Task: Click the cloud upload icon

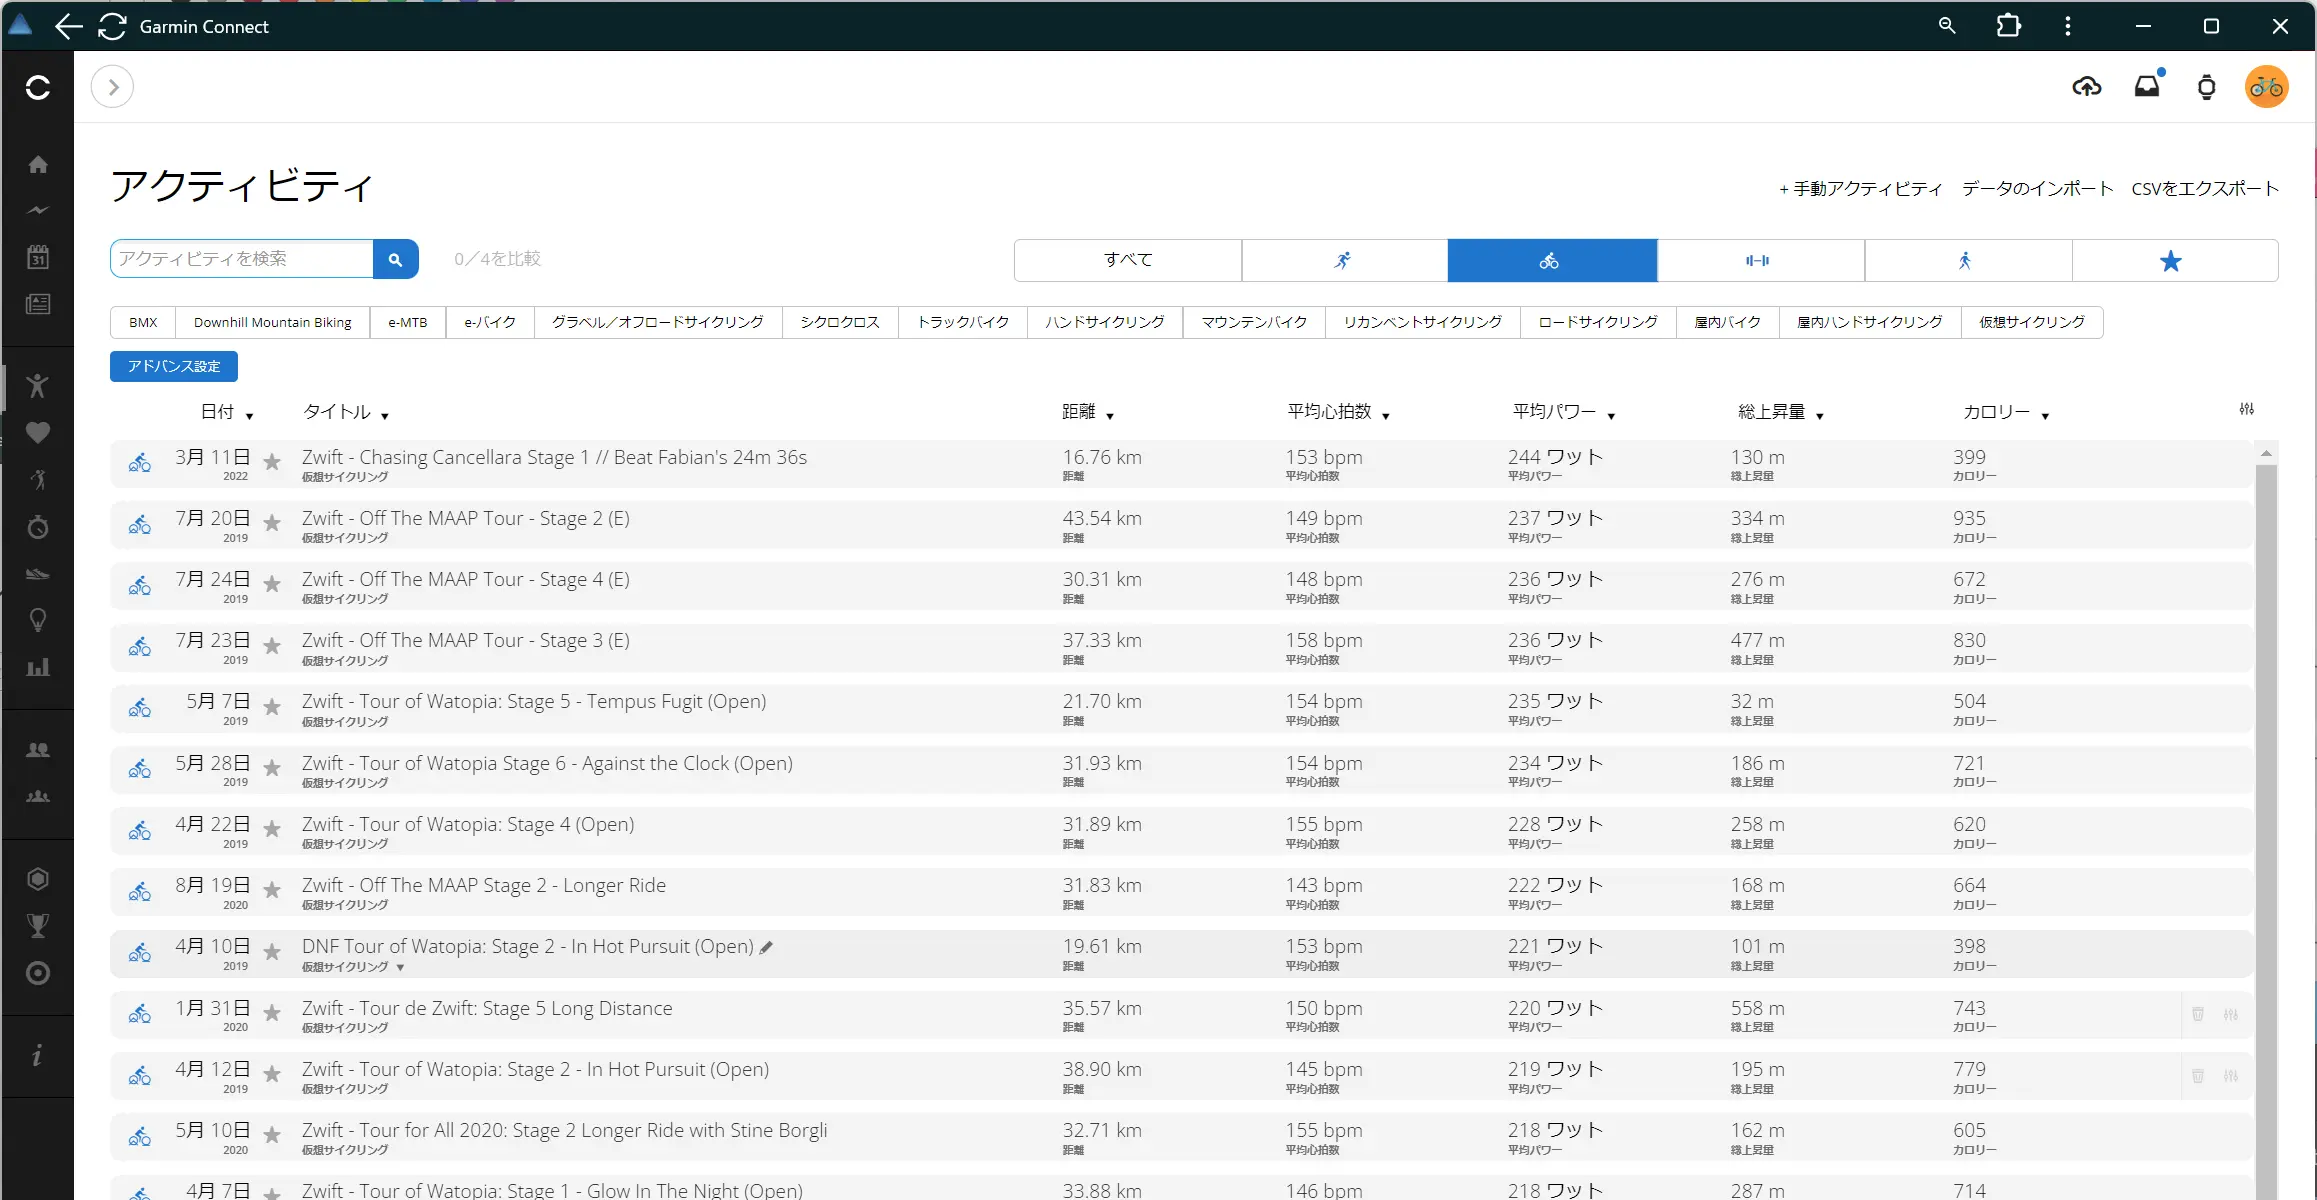Action: [x=2087, y=87]
